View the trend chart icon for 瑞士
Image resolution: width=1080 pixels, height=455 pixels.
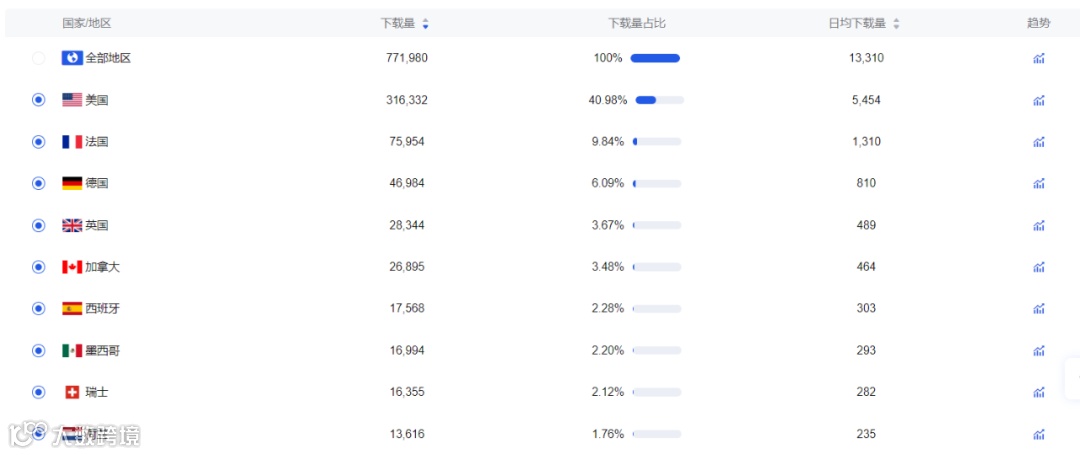coord(1039,392)
